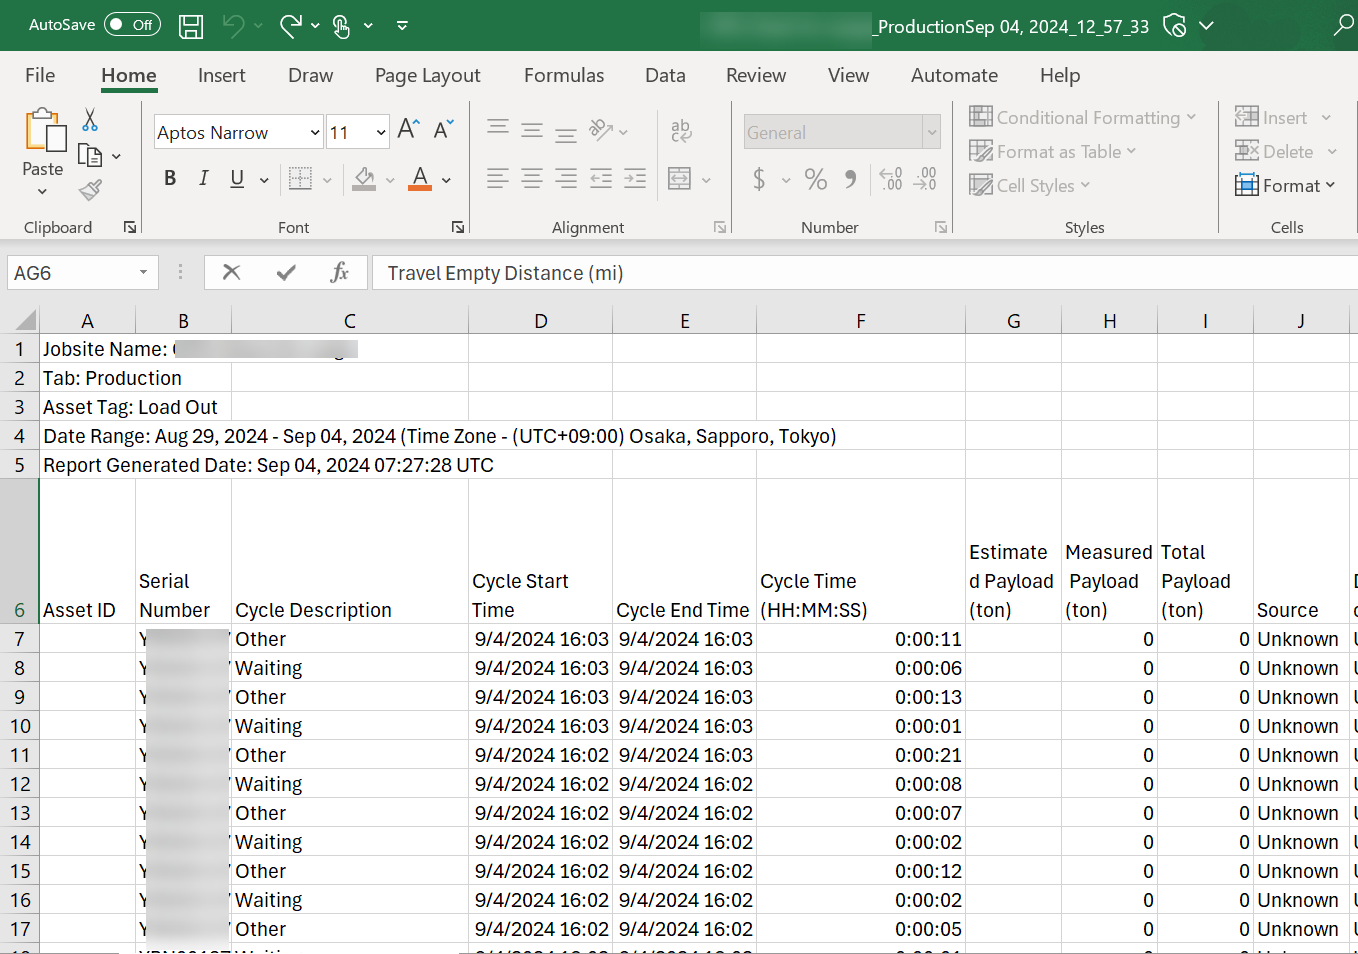This screenshot has height=954, width=1358.
Task: Click the Format cells button
Action: (1285, 185)
